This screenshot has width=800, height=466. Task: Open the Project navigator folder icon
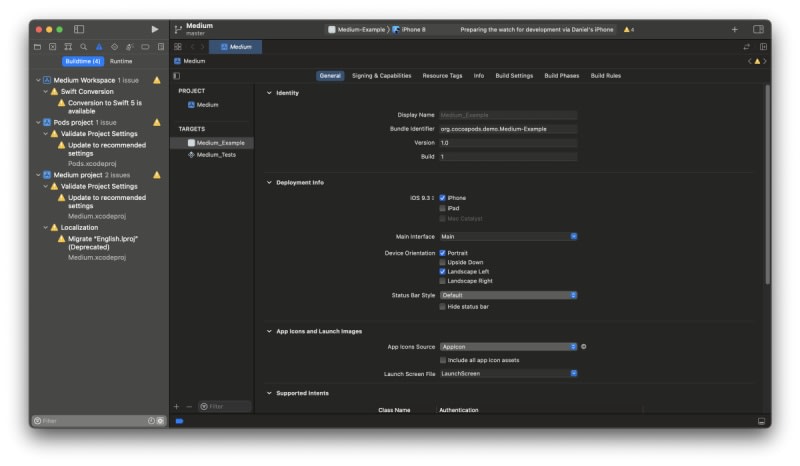click(38, 46)
